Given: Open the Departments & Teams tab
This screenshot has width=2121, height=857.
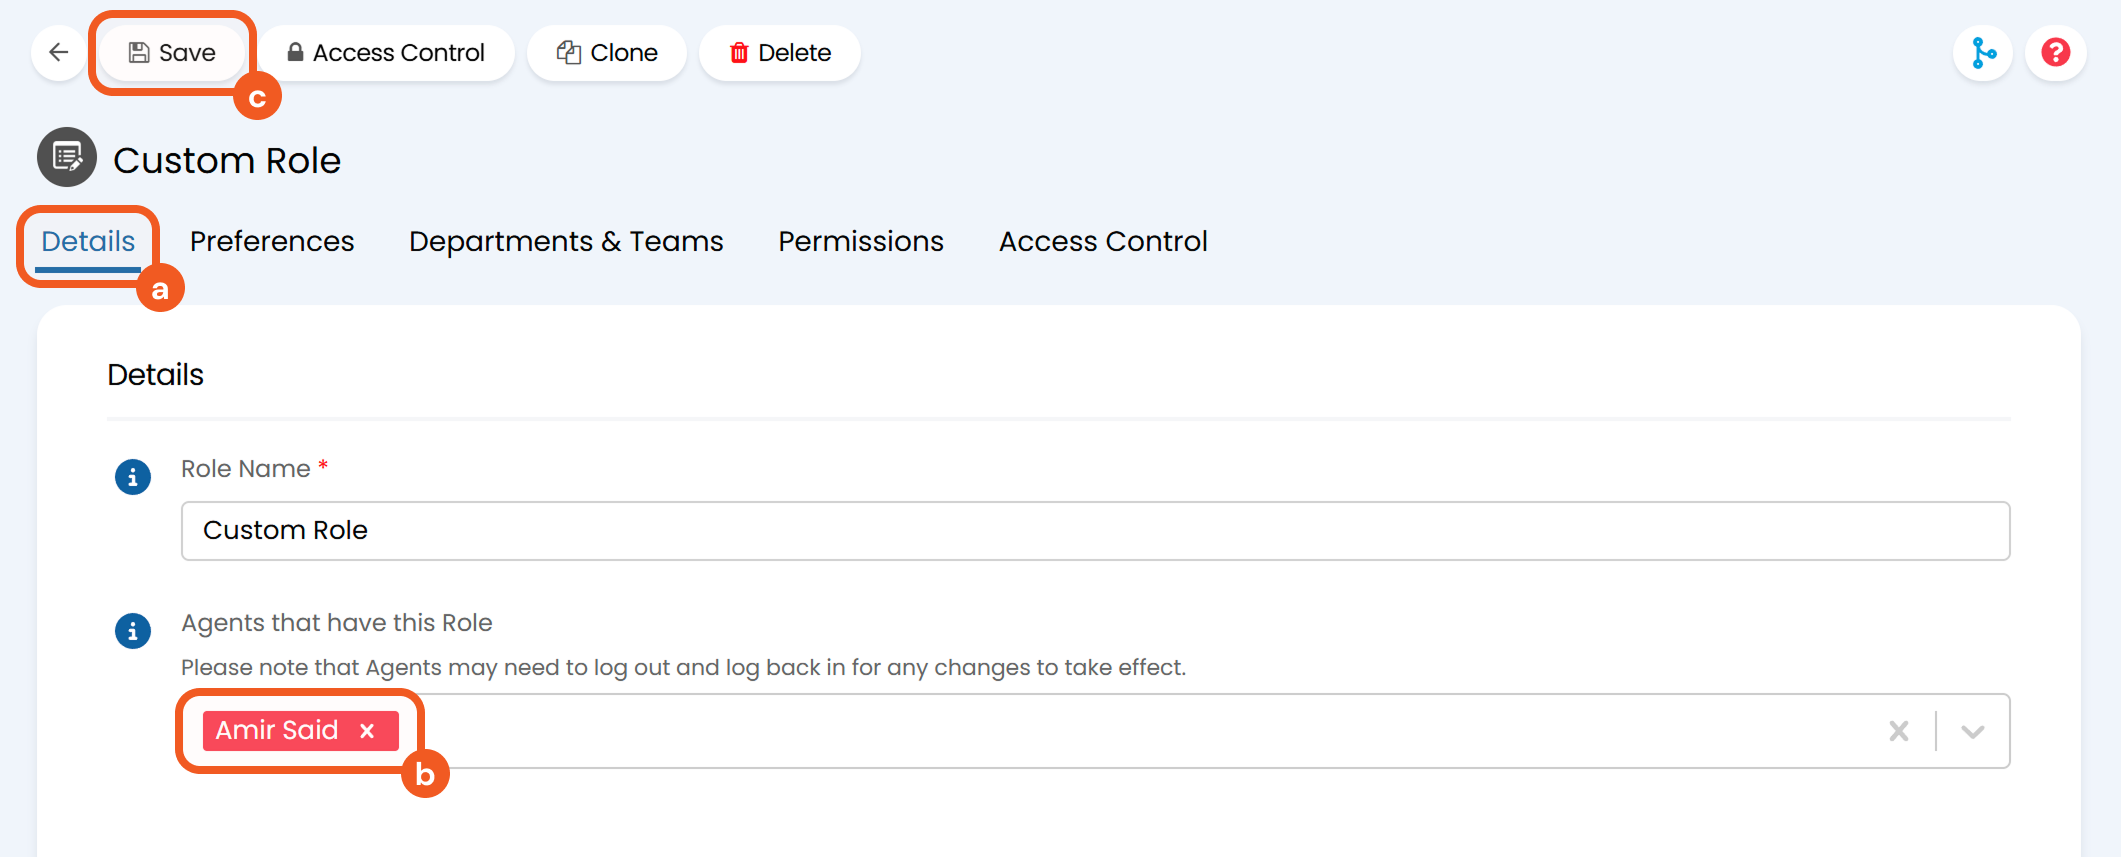Looking at the screenshot, I should click(566, 242).
